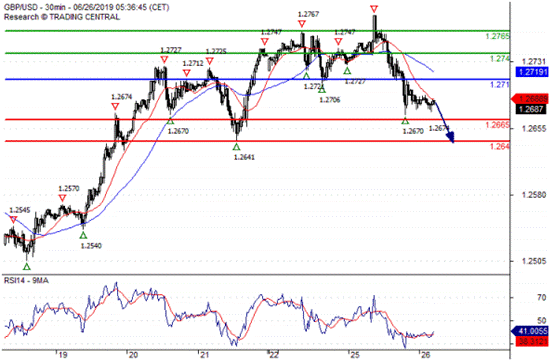Screen dimensions: 554x362
Task: Click the green triangle above the 1.2706 label
Action: coord(322,90)
